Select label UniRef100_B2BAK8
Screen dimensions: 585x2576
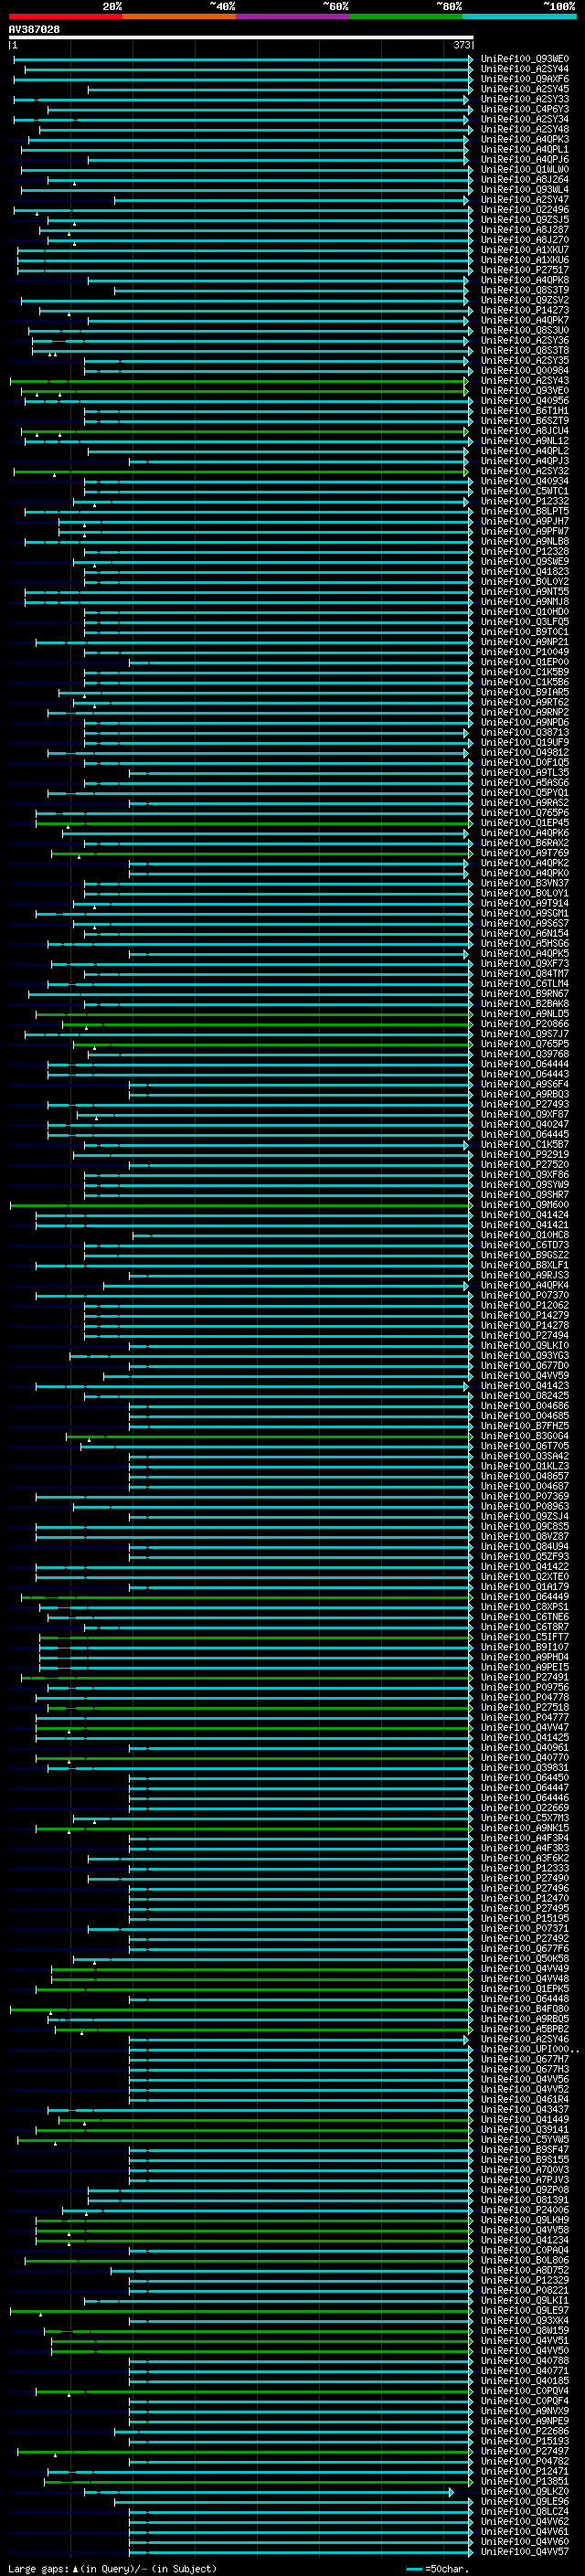tap(524, 1004)
